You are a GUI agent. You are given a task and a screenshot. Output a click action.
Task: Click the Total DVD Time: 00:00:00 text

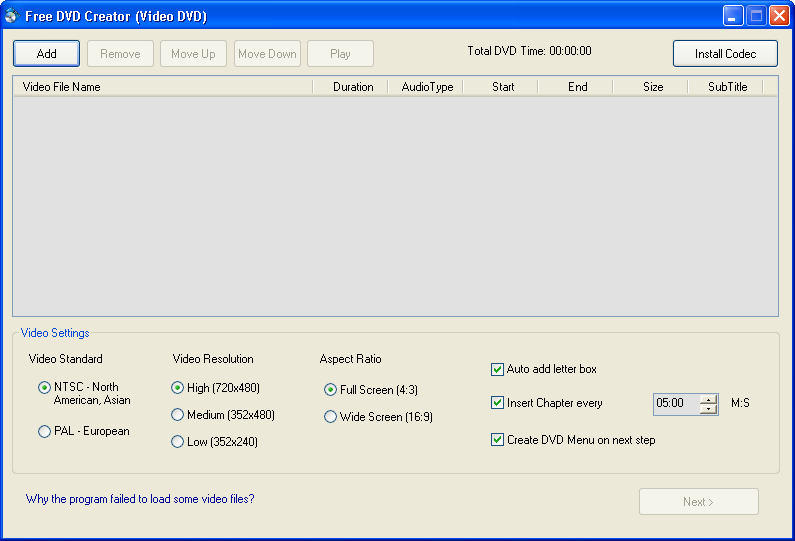pos(529,51)
